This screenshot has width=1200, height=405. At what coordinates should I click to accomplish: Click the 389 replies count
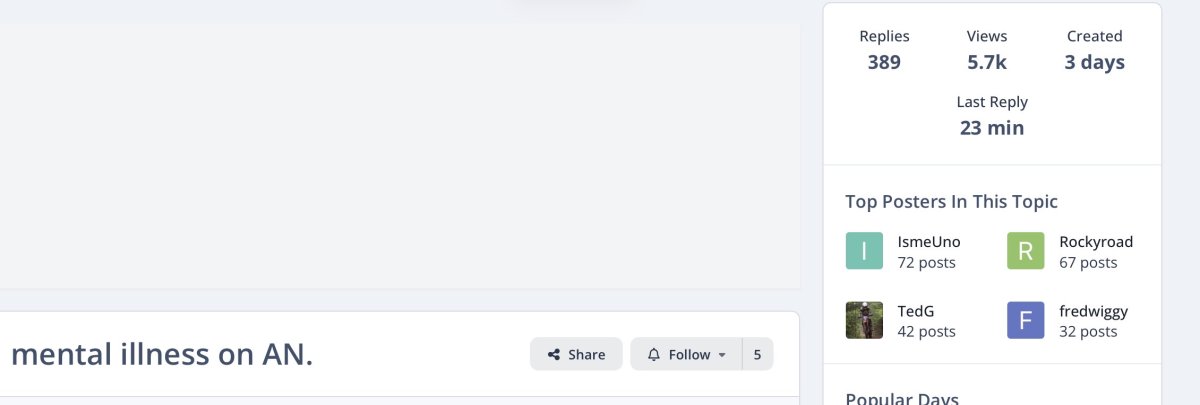pyautogui.click(x=884, y=62)
